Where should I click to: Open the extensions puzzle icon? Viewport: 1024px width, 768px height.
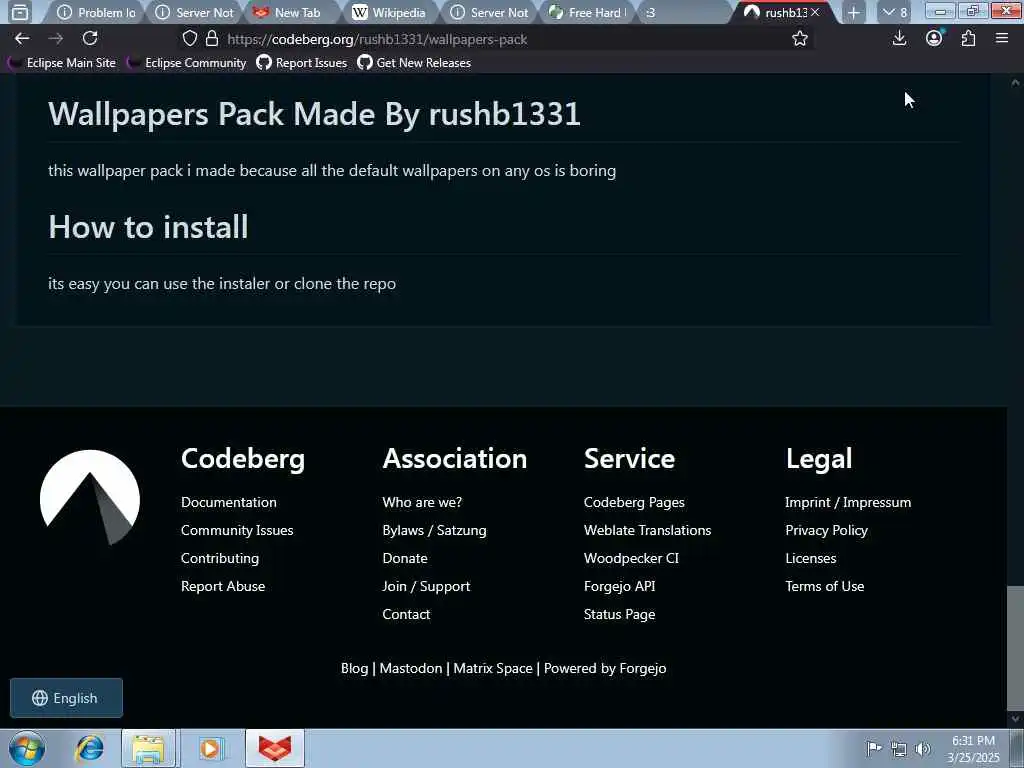968,39
